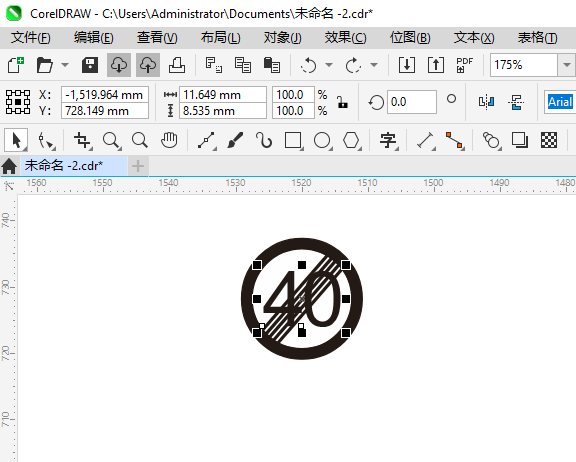Select the Freehand line tool
This screenshot has height=462, width=576.
pyautogui.click(x=206, y=141)
